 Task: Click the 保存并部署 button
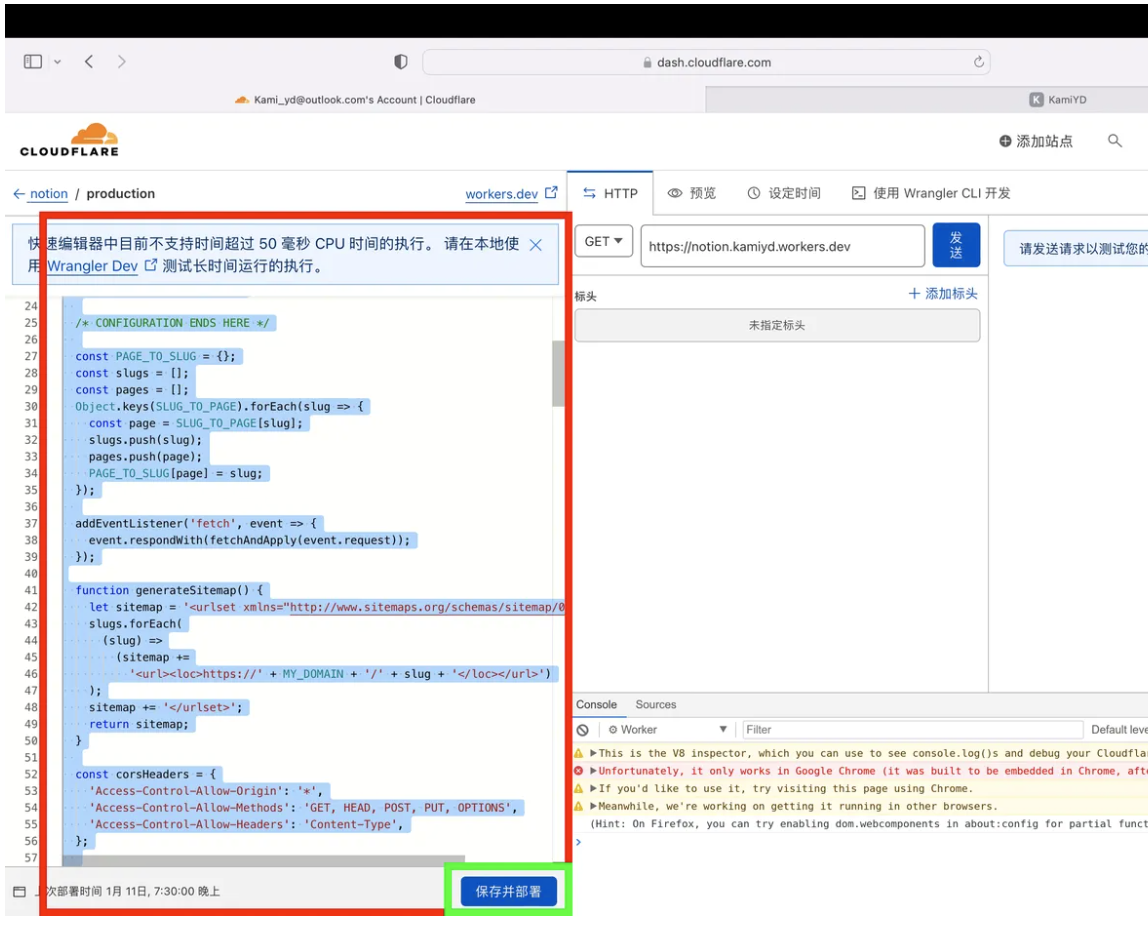(508, 891)
